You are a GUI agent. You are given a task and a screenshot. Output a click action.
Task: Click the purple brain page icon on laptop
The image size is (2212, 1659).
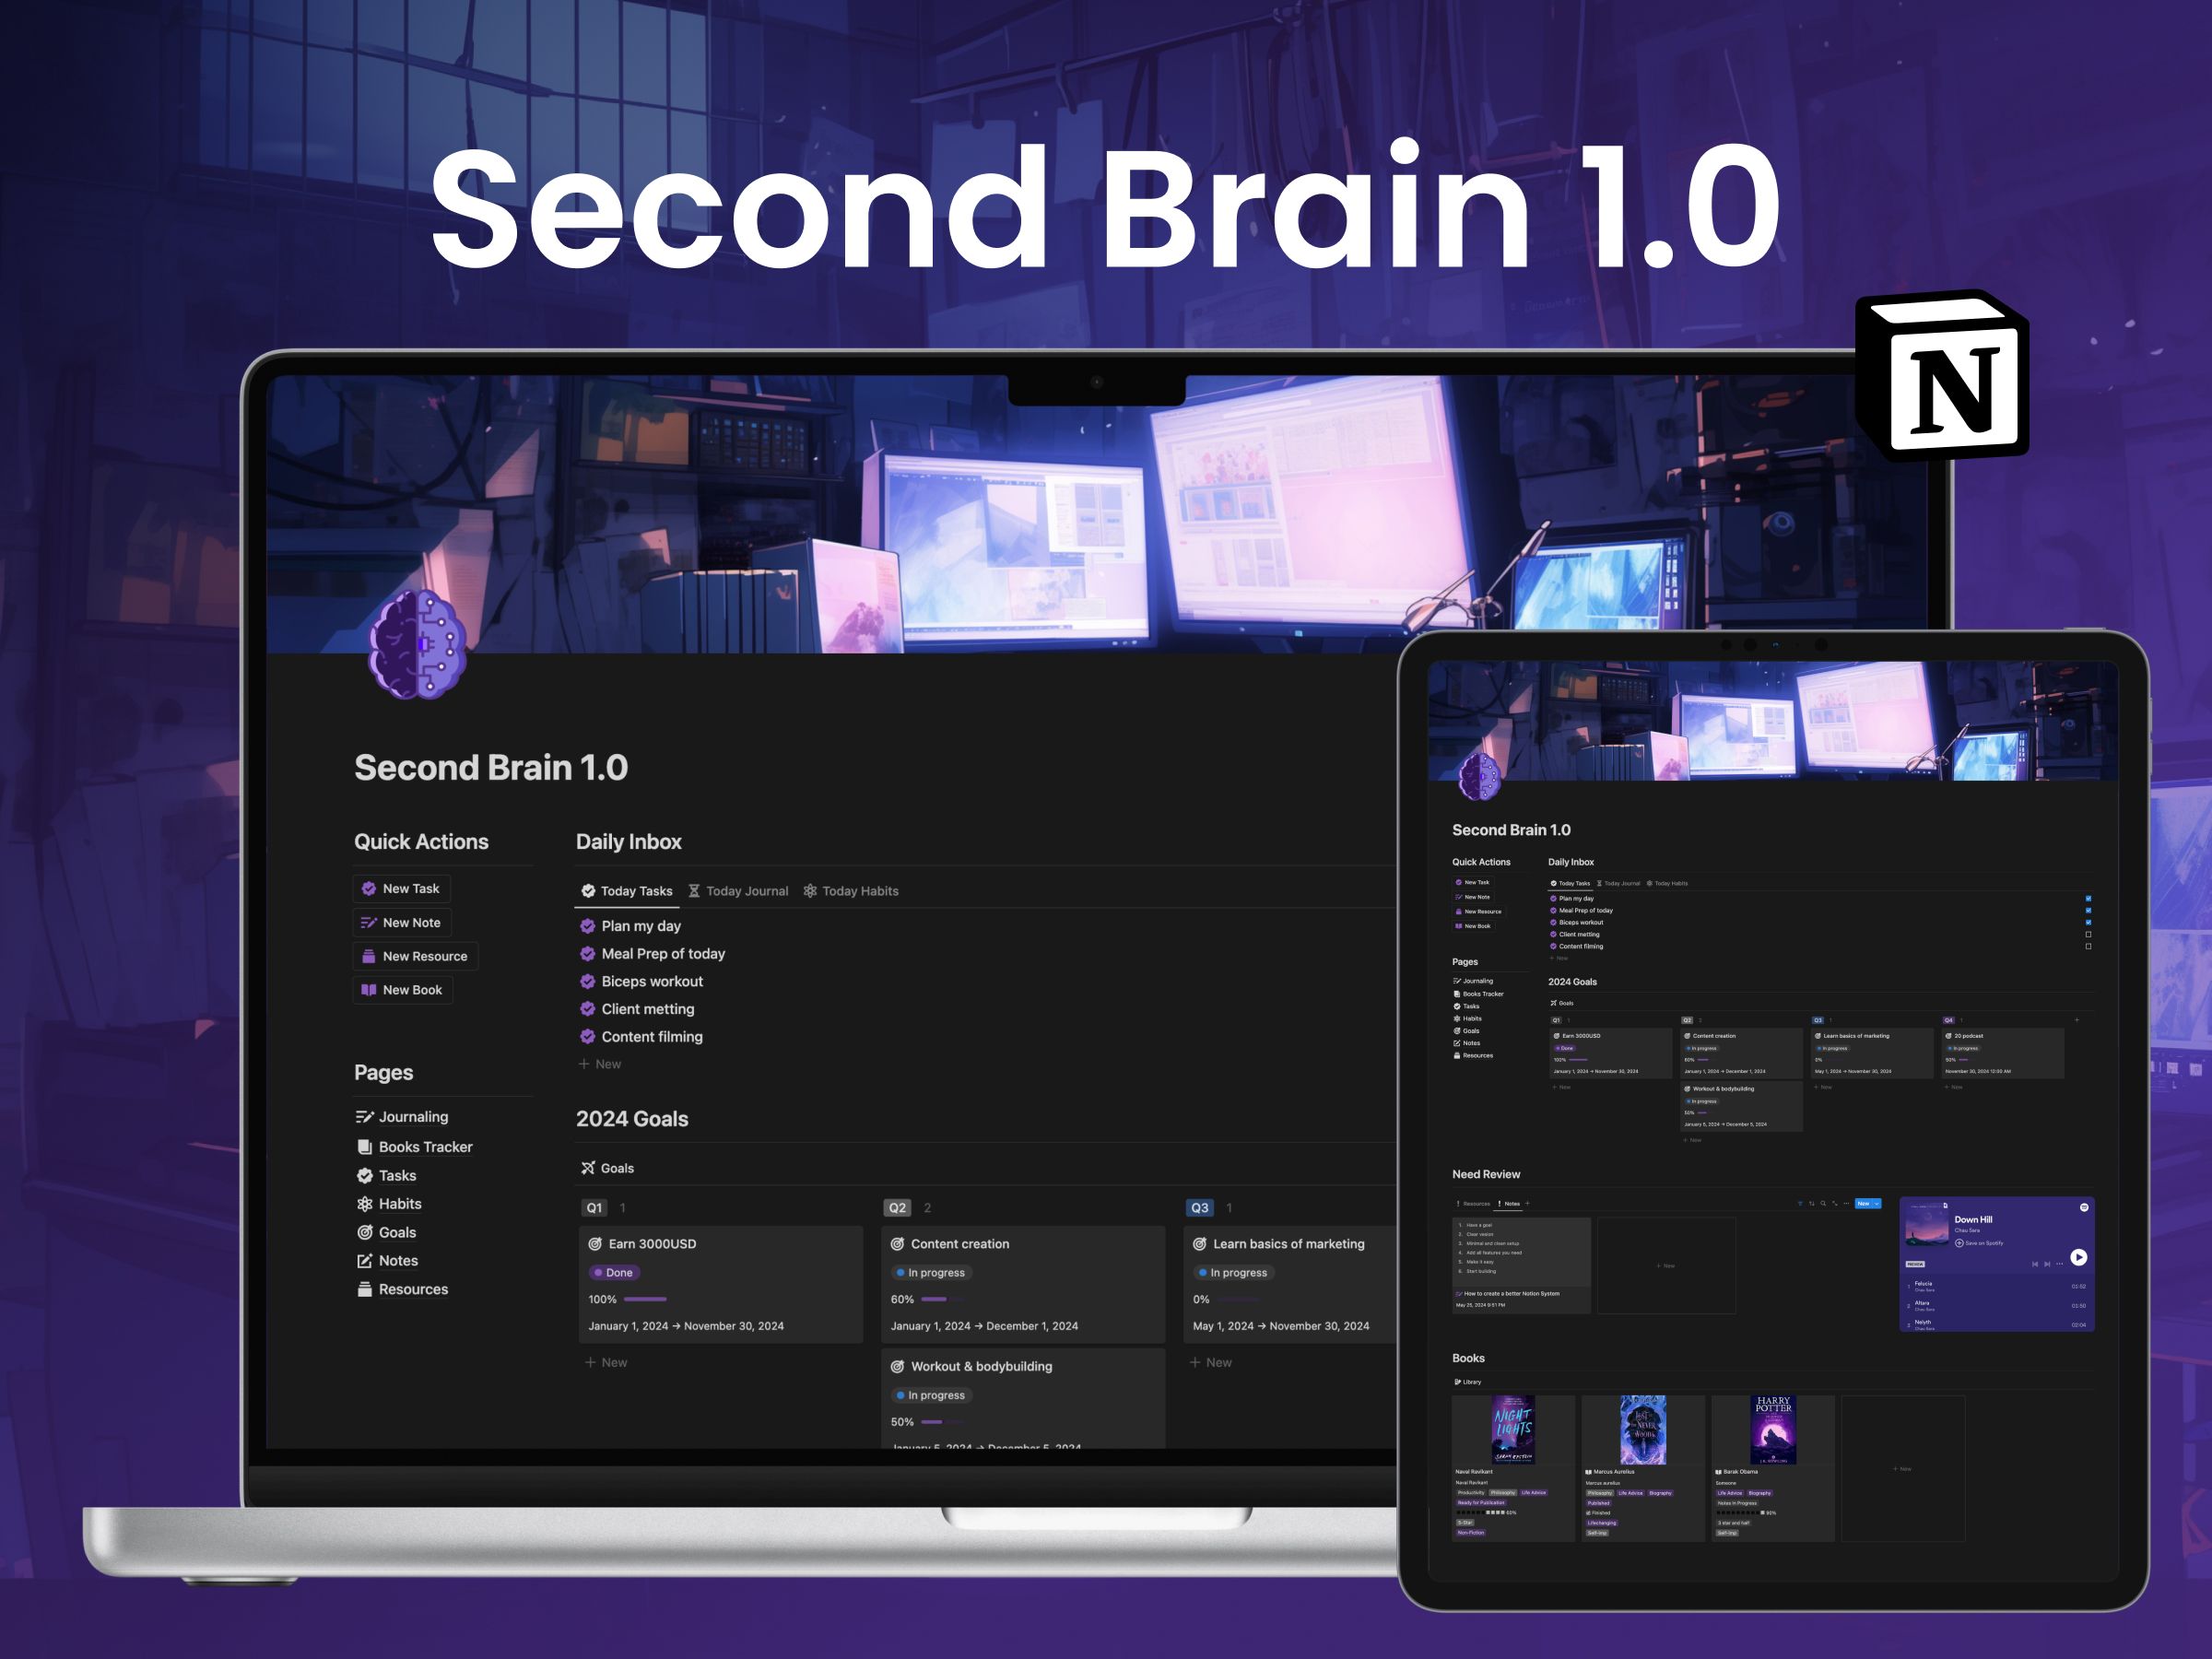tap(417, 643)
